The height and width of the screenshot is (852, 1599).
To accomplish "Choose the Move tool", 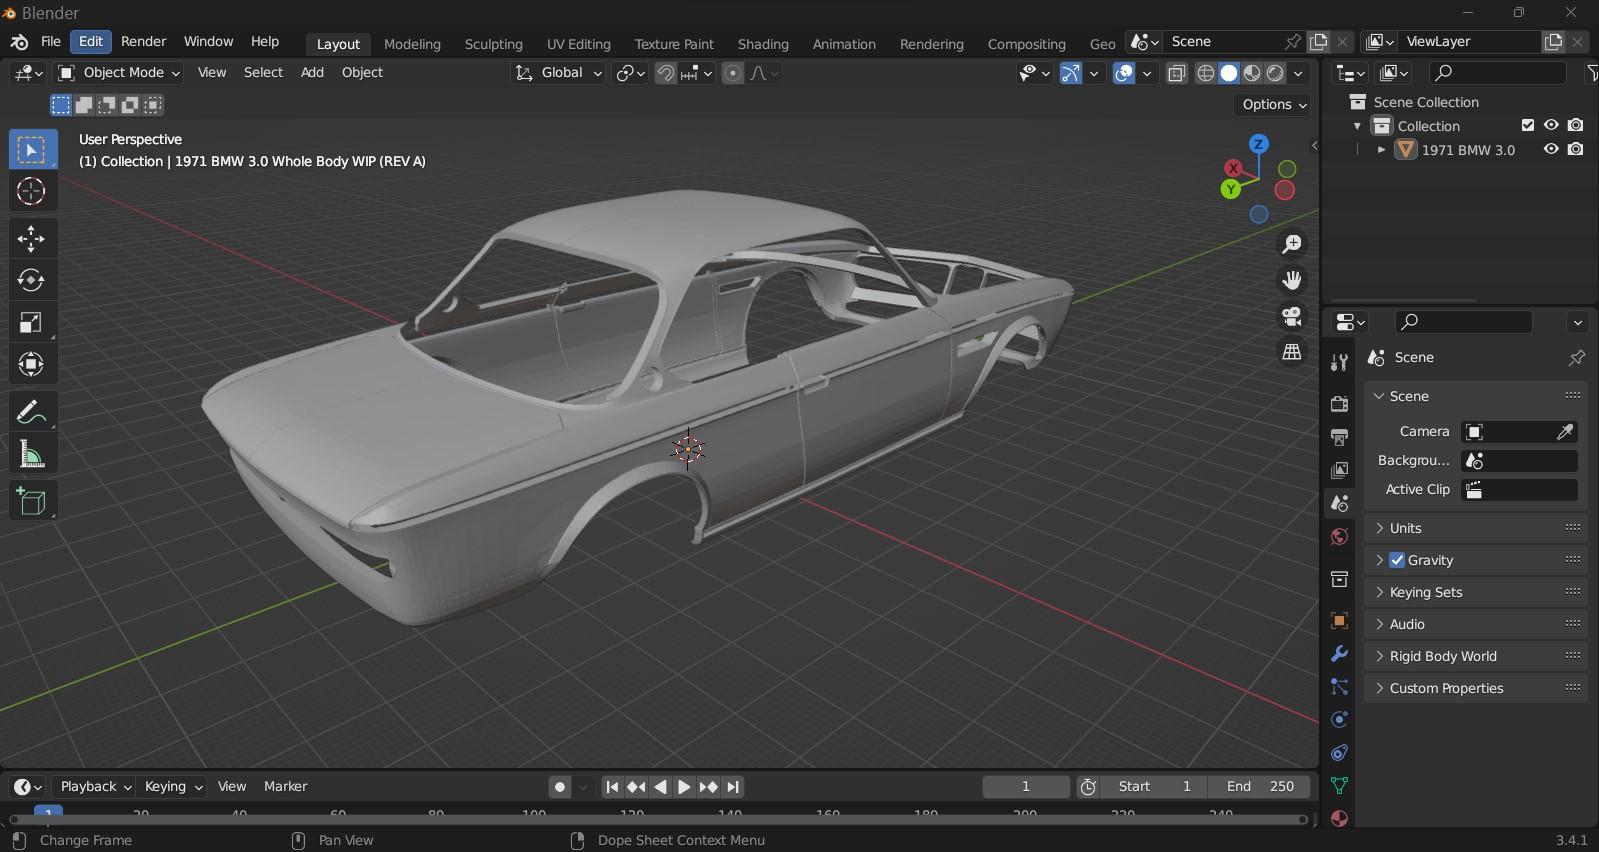I will pos(32,239).
